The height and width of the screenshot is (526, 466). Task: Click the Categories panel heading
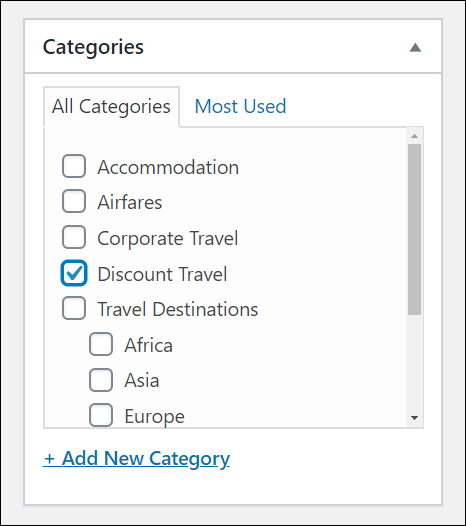click(93, 47)
